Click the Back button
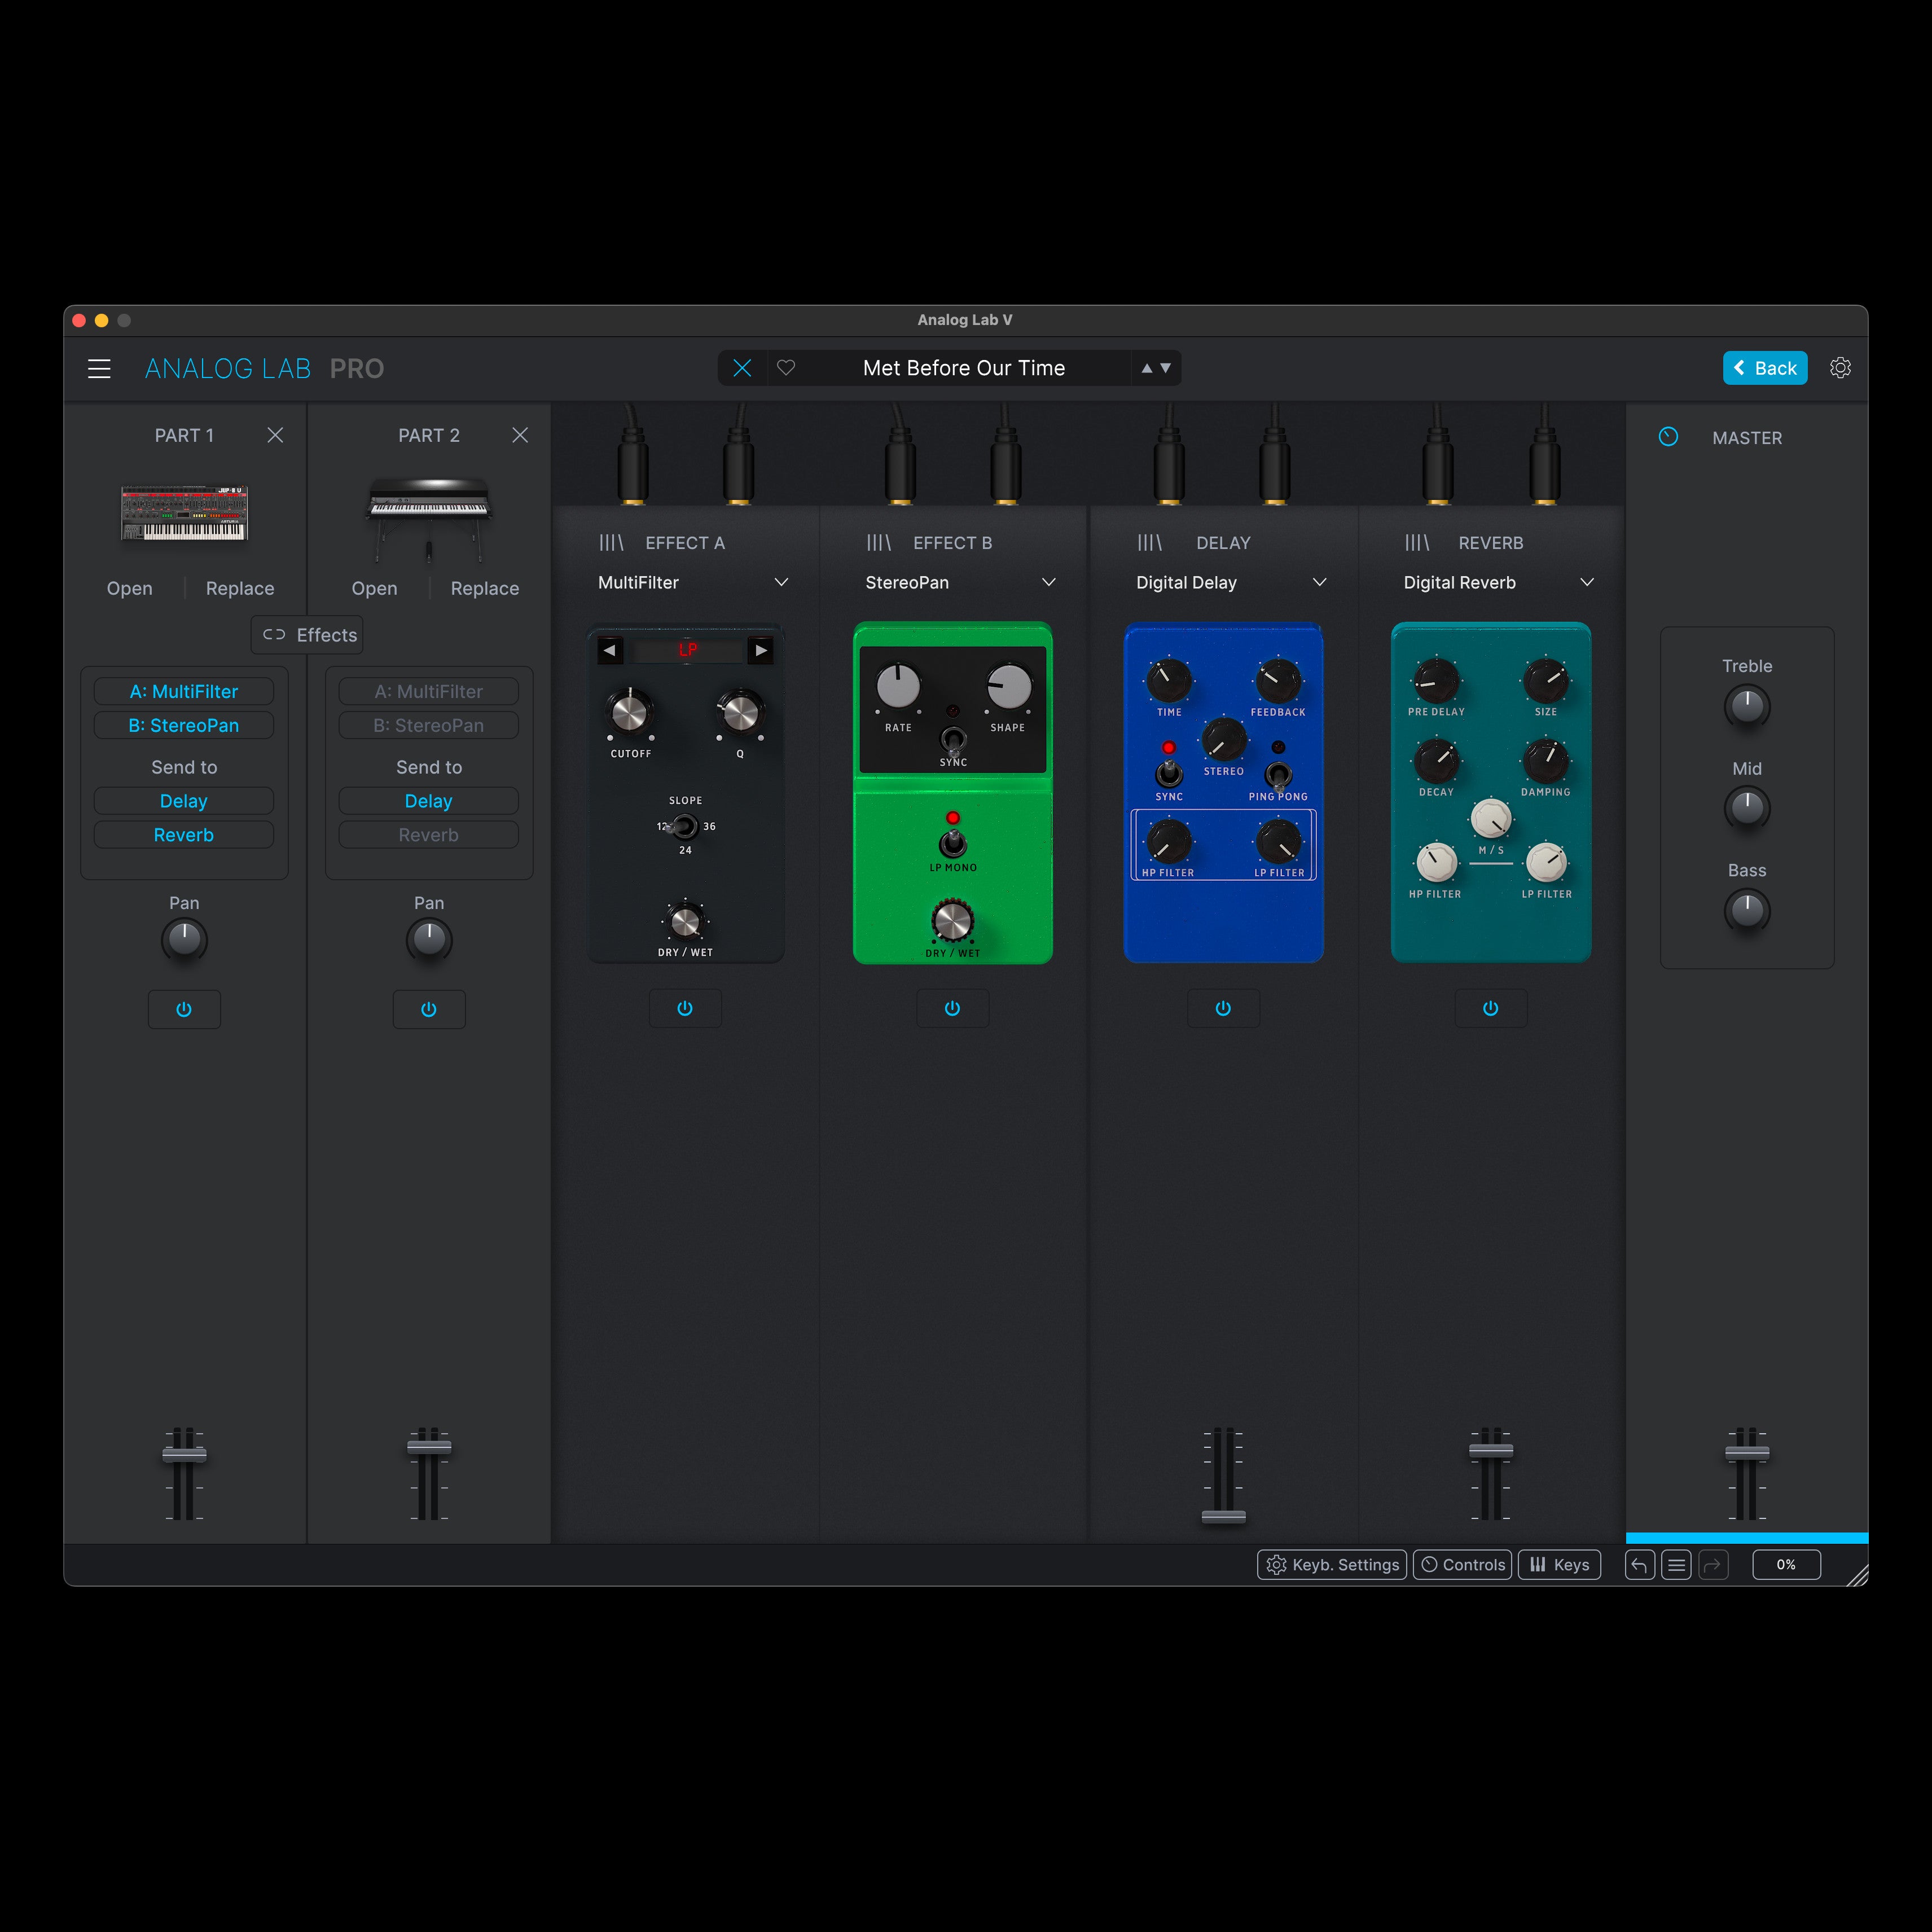Image resolution: width=1932 pixels, height=1932 pixels. point(1765,368)
